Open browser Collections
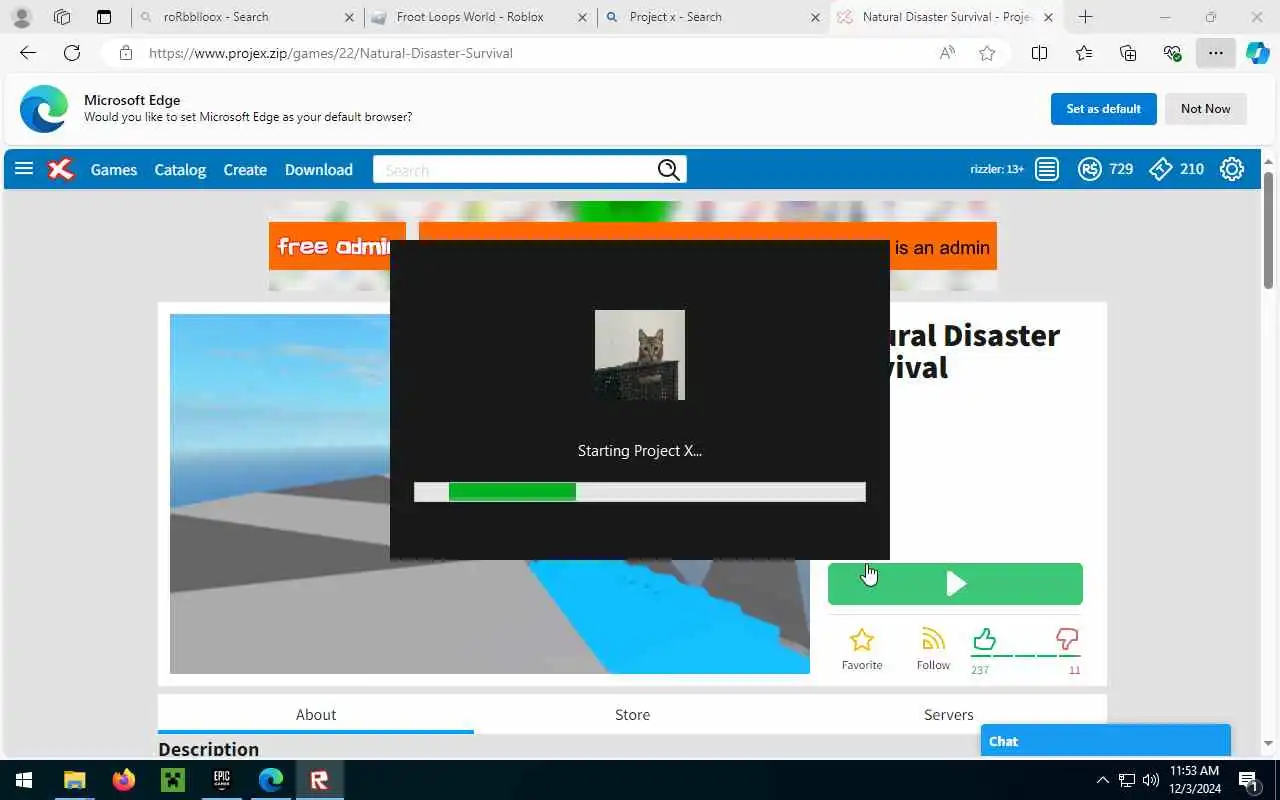This screenshot has width=1280, height=800. (1128, 53)
